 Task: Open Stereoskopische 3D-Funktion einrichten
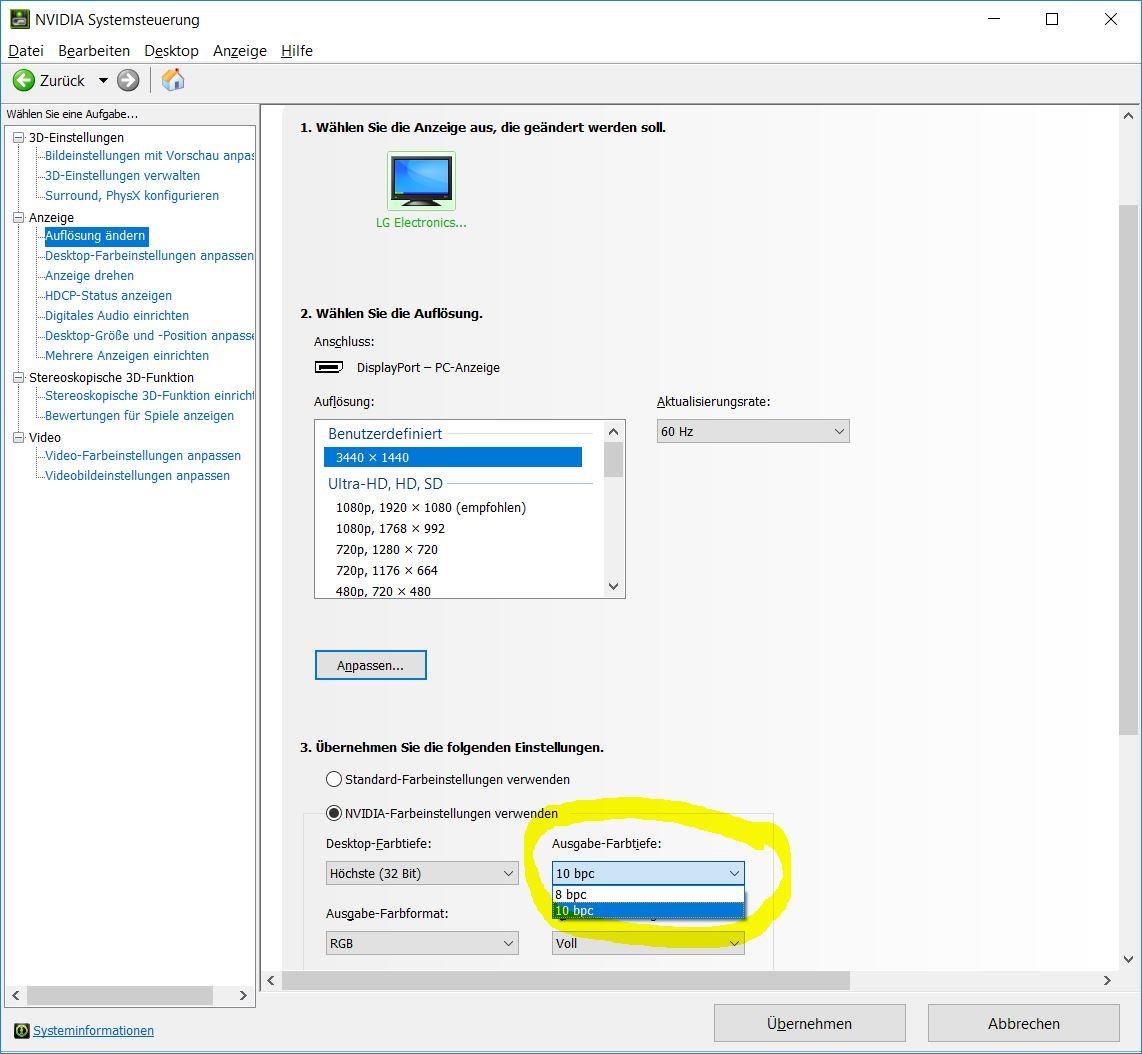(149, 396)
